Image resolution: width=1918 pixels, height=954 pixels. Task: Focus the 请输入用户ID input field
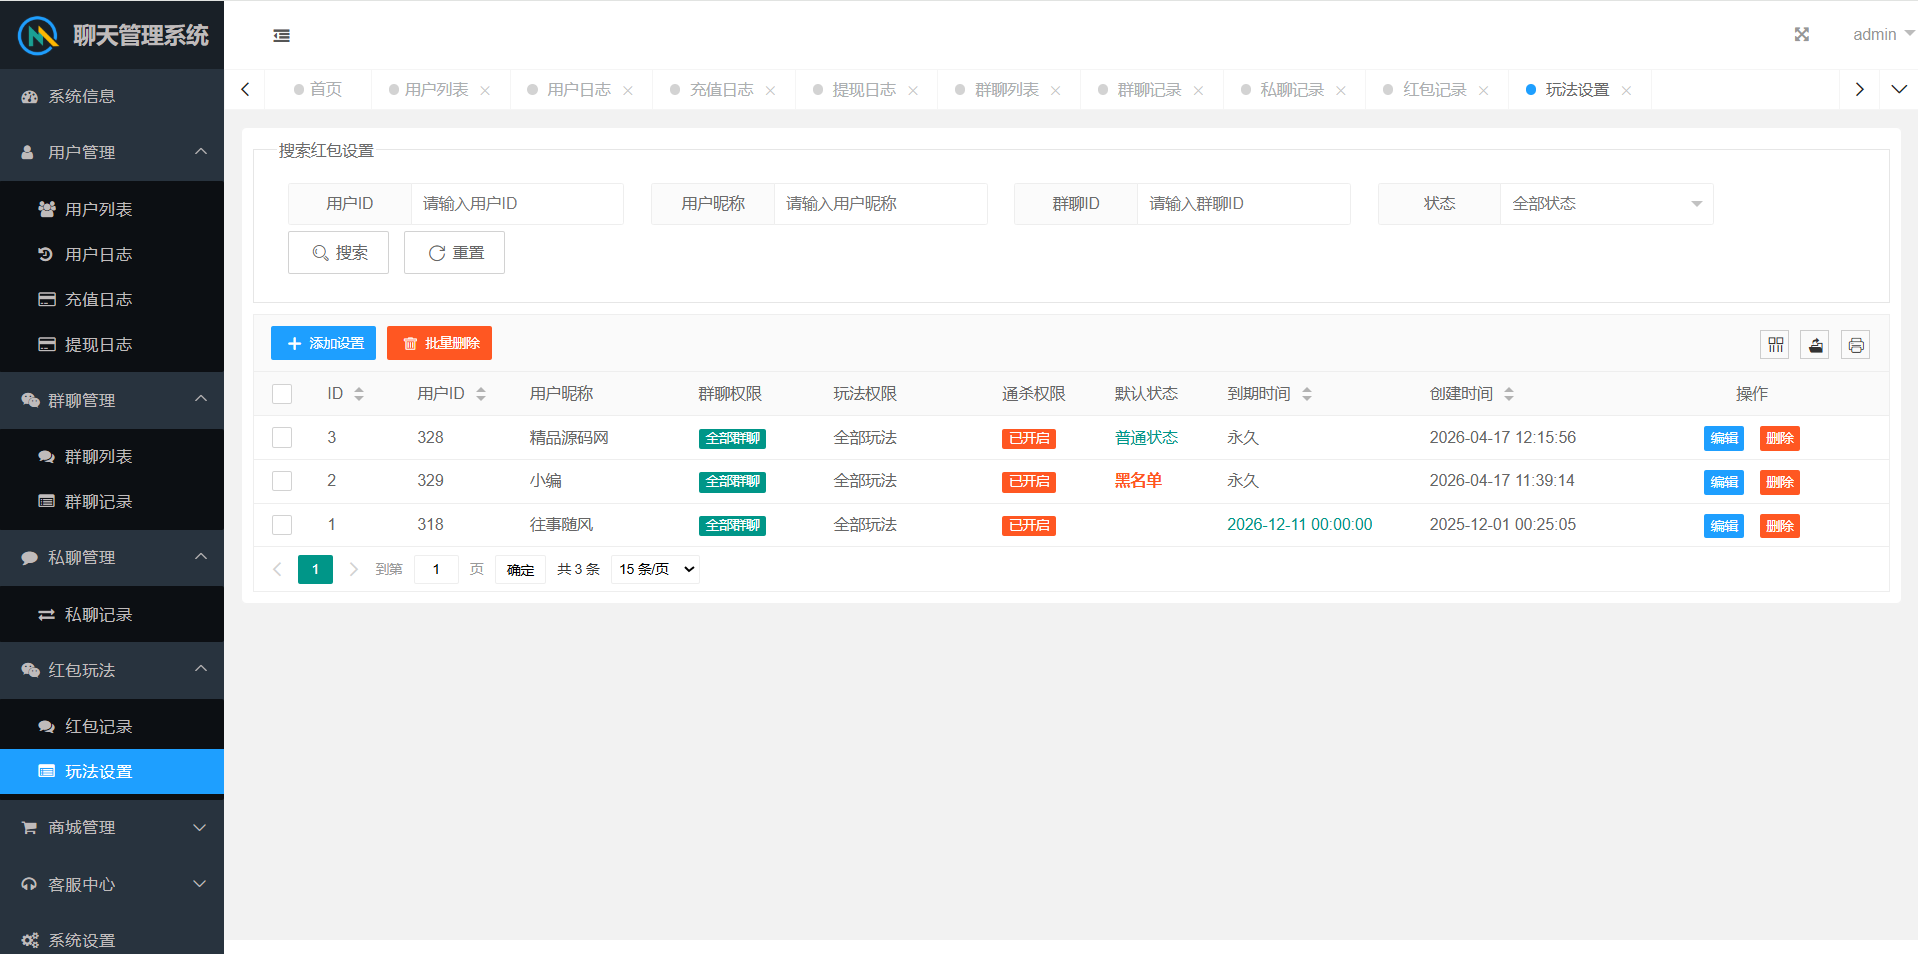click(x=516, y=204)
